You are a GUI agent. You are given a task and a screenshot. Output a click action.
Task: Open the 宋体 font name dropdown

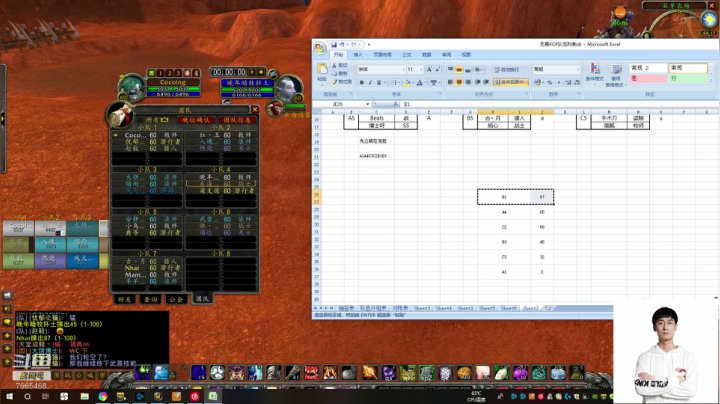(x=404, y=69)
